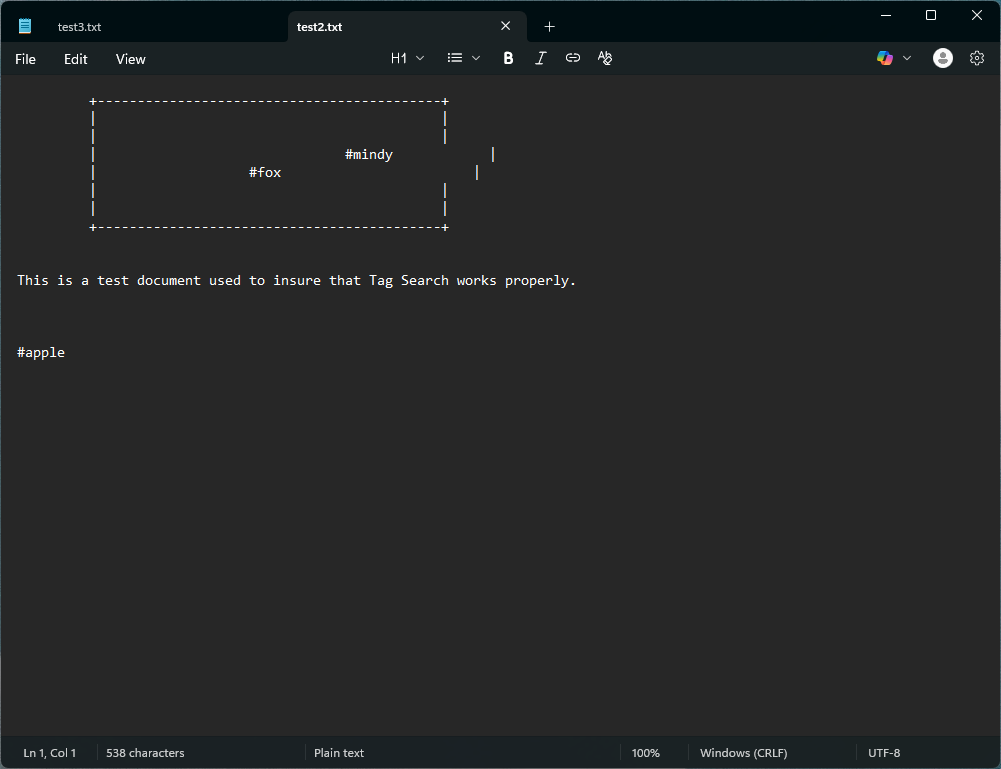
Task: Open the account profile icon
Action: tap(943, 58)
